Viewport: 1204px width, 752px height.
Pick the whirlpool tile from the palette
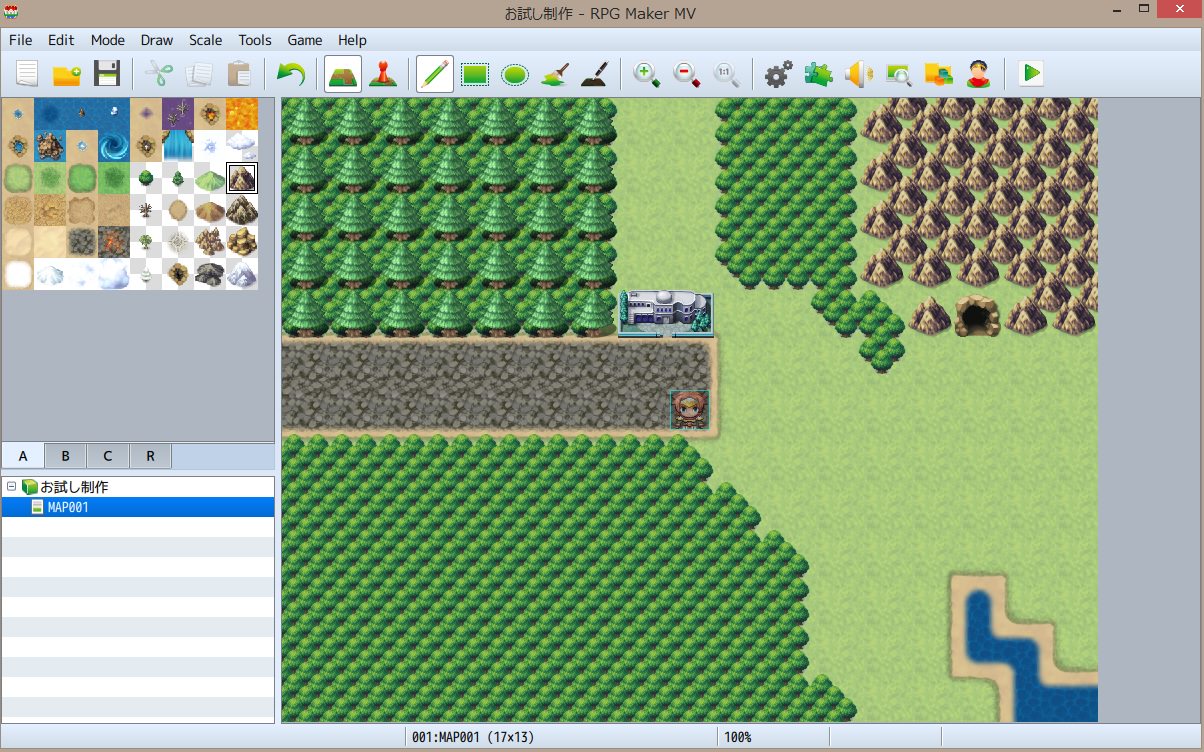tap(114, 146)
